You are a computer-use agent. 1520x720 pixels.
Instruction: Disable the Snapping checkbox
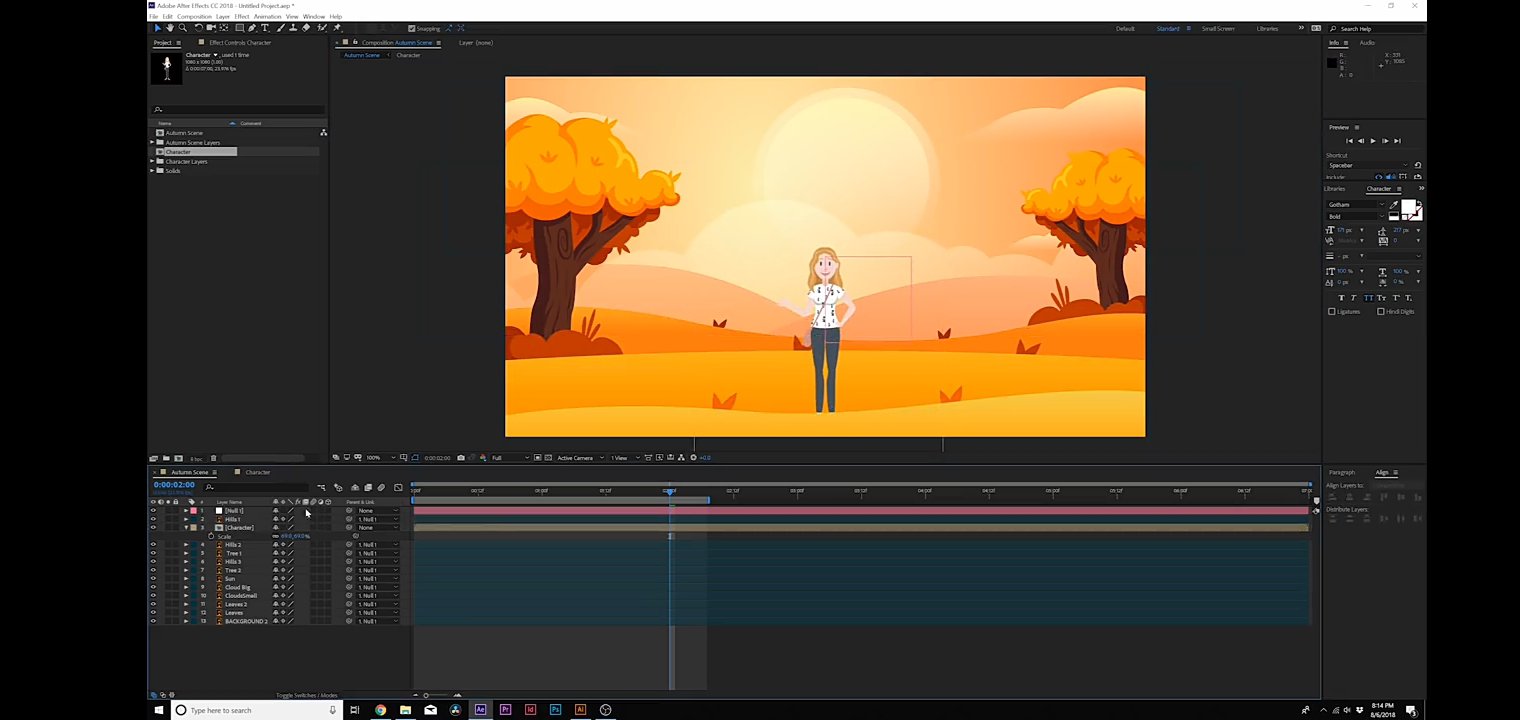point(412,28)
